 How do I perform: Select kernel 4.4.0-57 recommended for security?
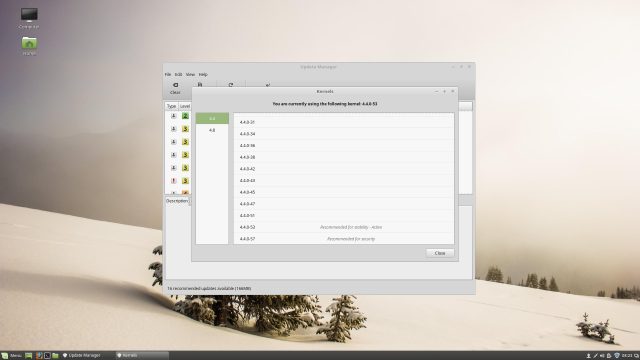click(344, 239)
